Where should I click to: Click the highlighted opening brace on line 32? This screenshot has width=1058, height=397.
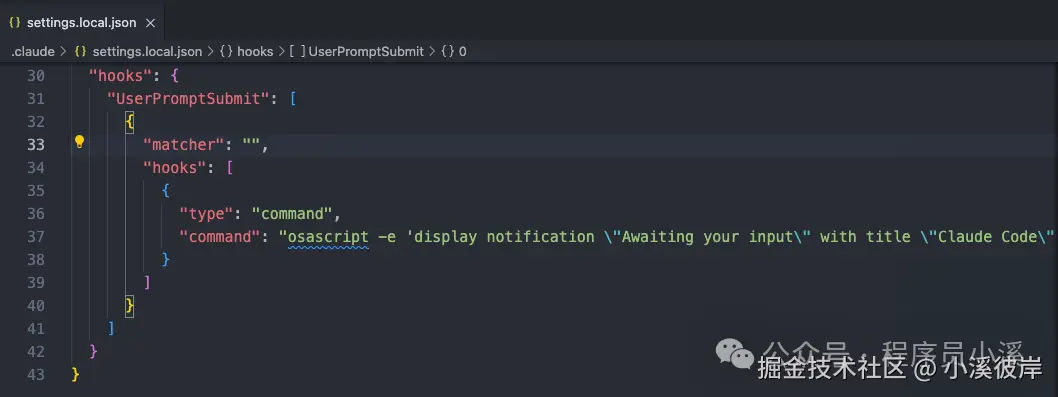point(130,122)
